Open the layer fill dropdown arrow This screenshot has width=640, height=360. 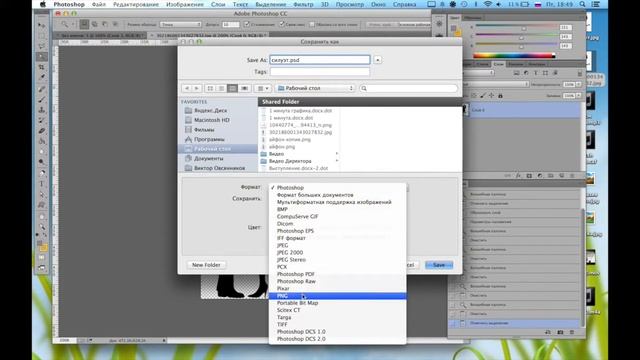coord(578,96)
